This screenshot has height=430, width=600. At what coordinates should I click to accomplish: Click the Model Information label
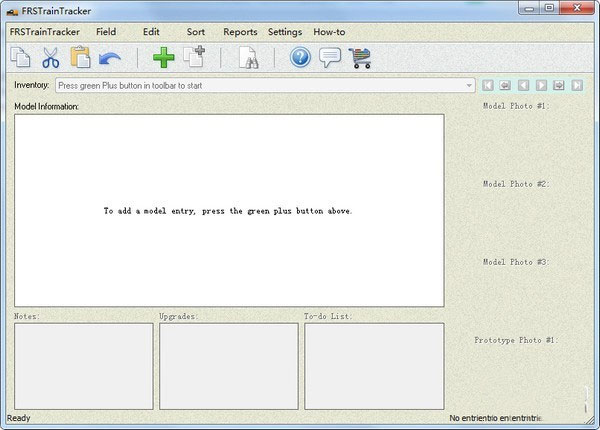coord(46,106)
